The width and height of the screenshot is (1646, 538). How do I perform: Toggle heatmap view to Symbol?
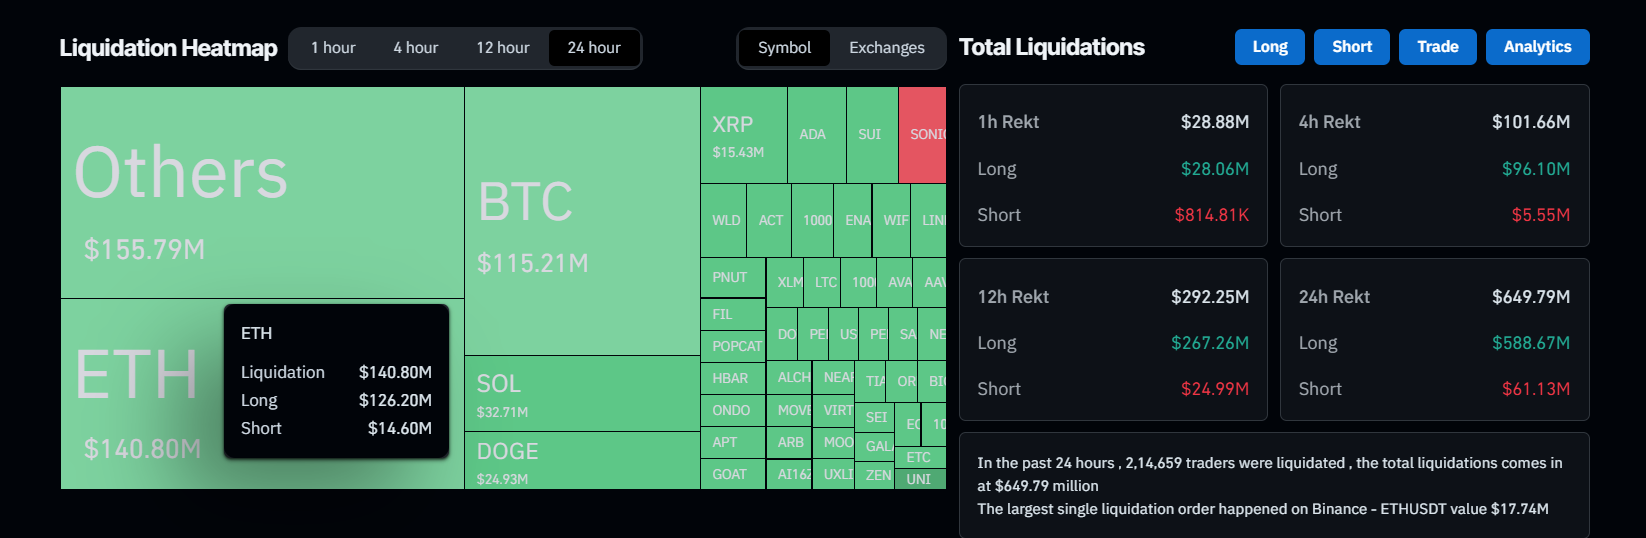[x=784, y=48]
